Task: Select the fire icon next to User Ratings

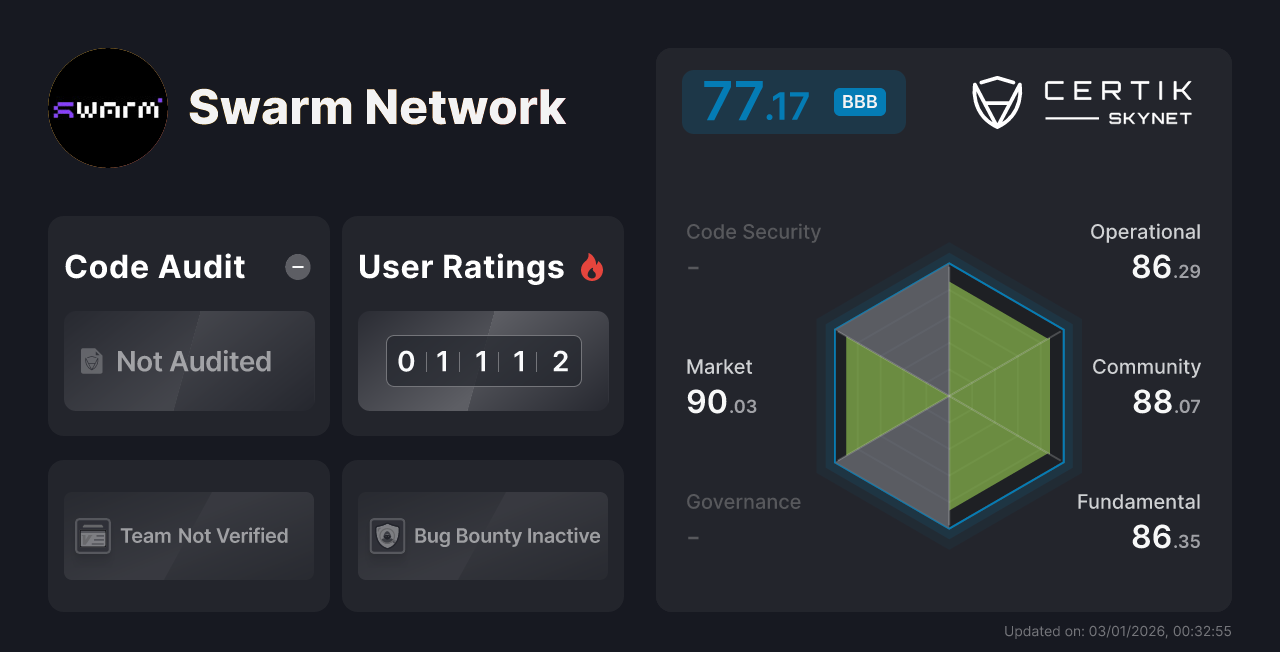Action: click(x=592, y=266)
